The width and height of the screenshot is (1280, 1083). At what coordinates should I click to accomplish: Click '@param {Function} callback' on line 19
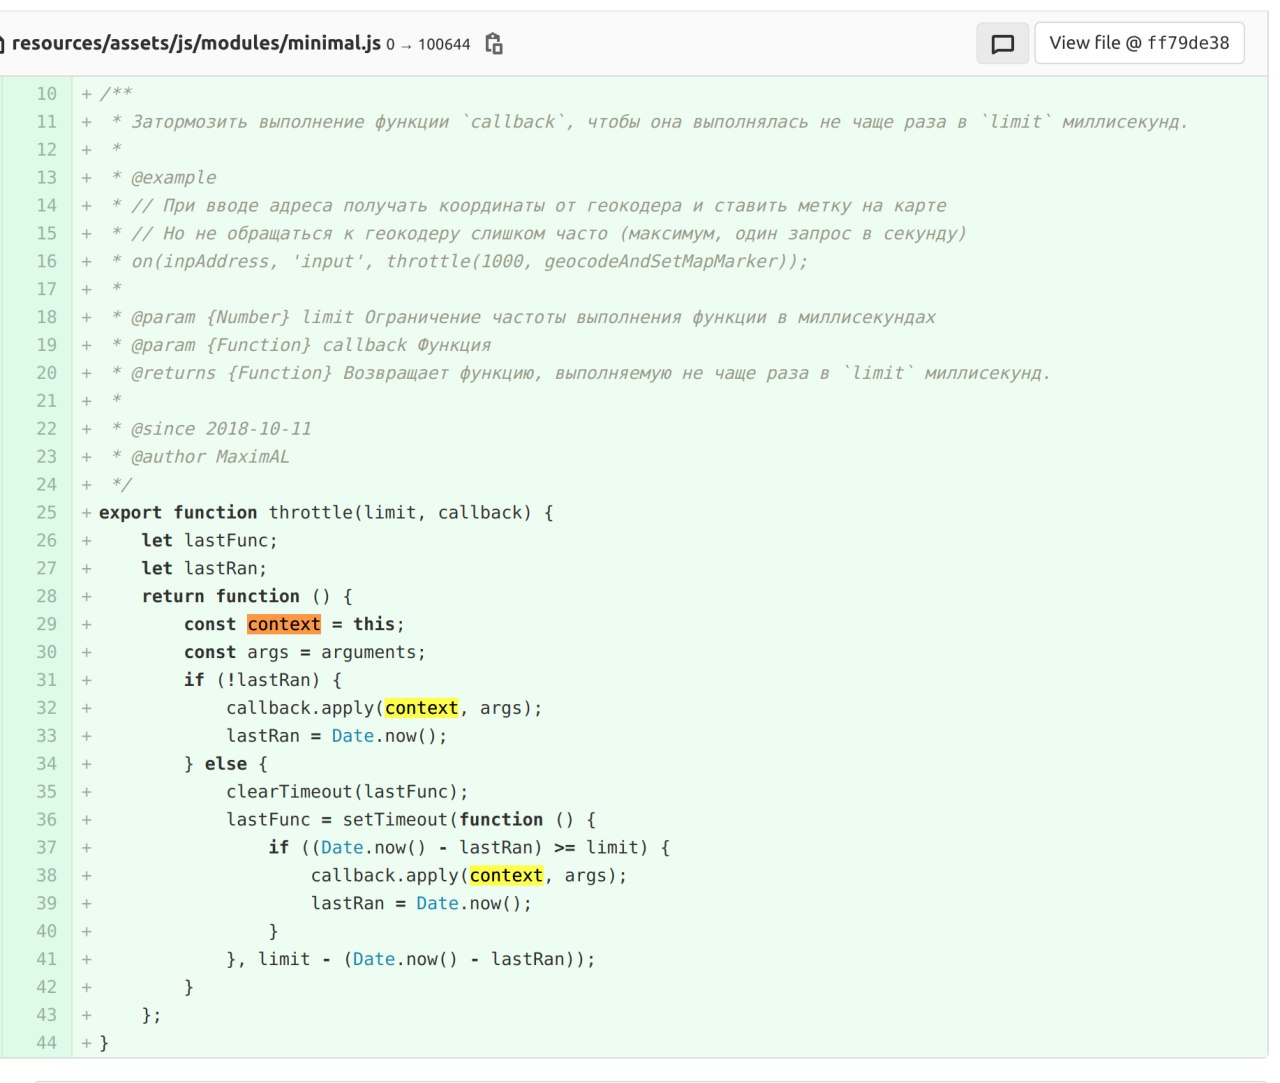click(x=268, y=346)
